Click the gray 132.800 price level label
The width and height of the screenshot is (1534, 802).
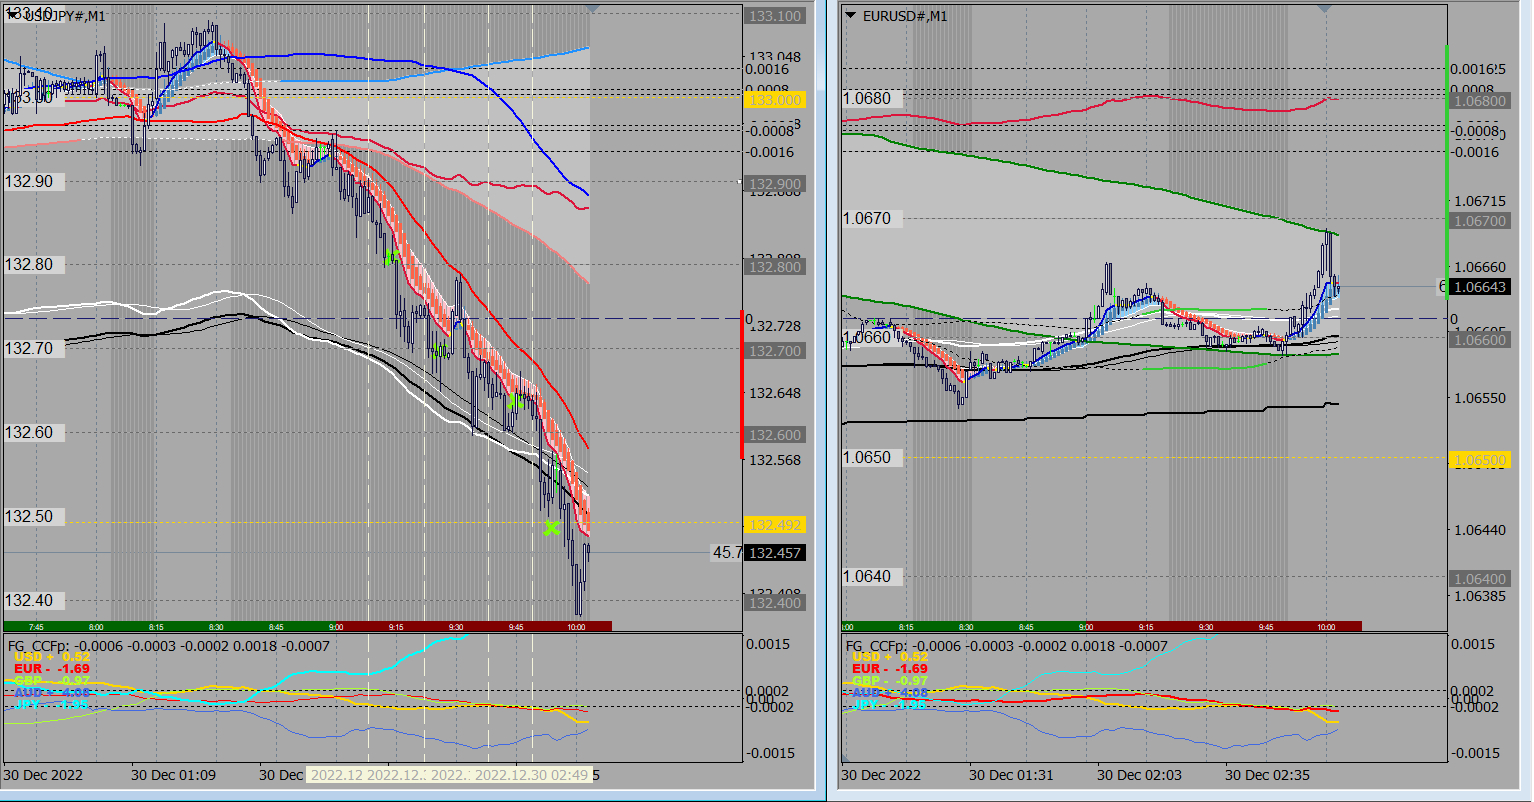coord(776,267)
